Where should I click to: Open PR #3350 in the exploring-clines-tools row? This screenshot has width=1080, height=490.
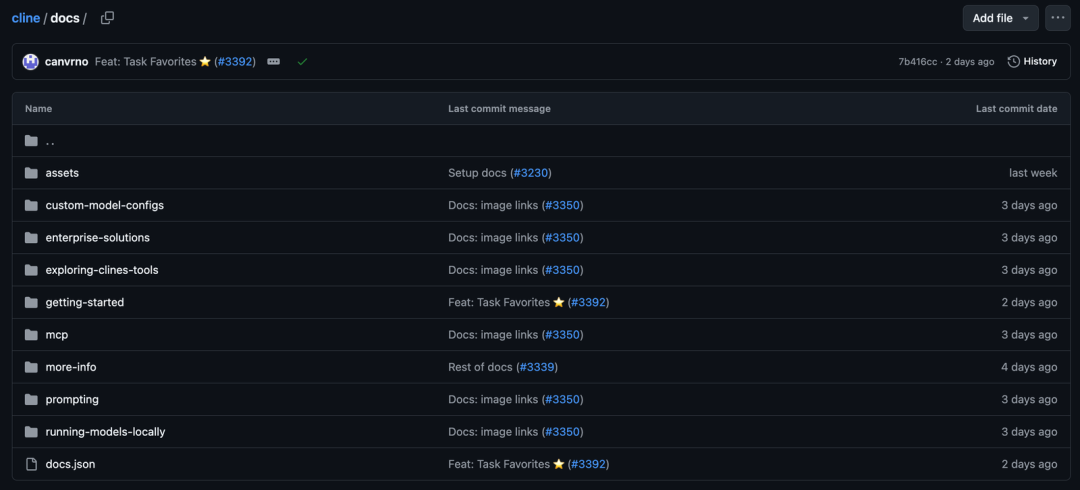click(x=562, y=270)
